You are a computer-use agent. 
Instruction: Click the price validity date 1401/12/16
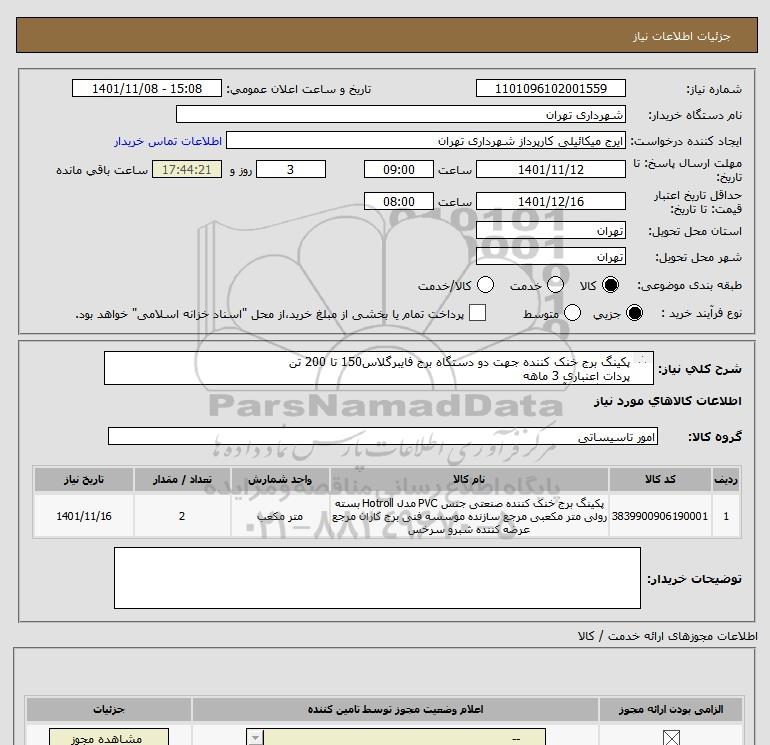(550, 201)
